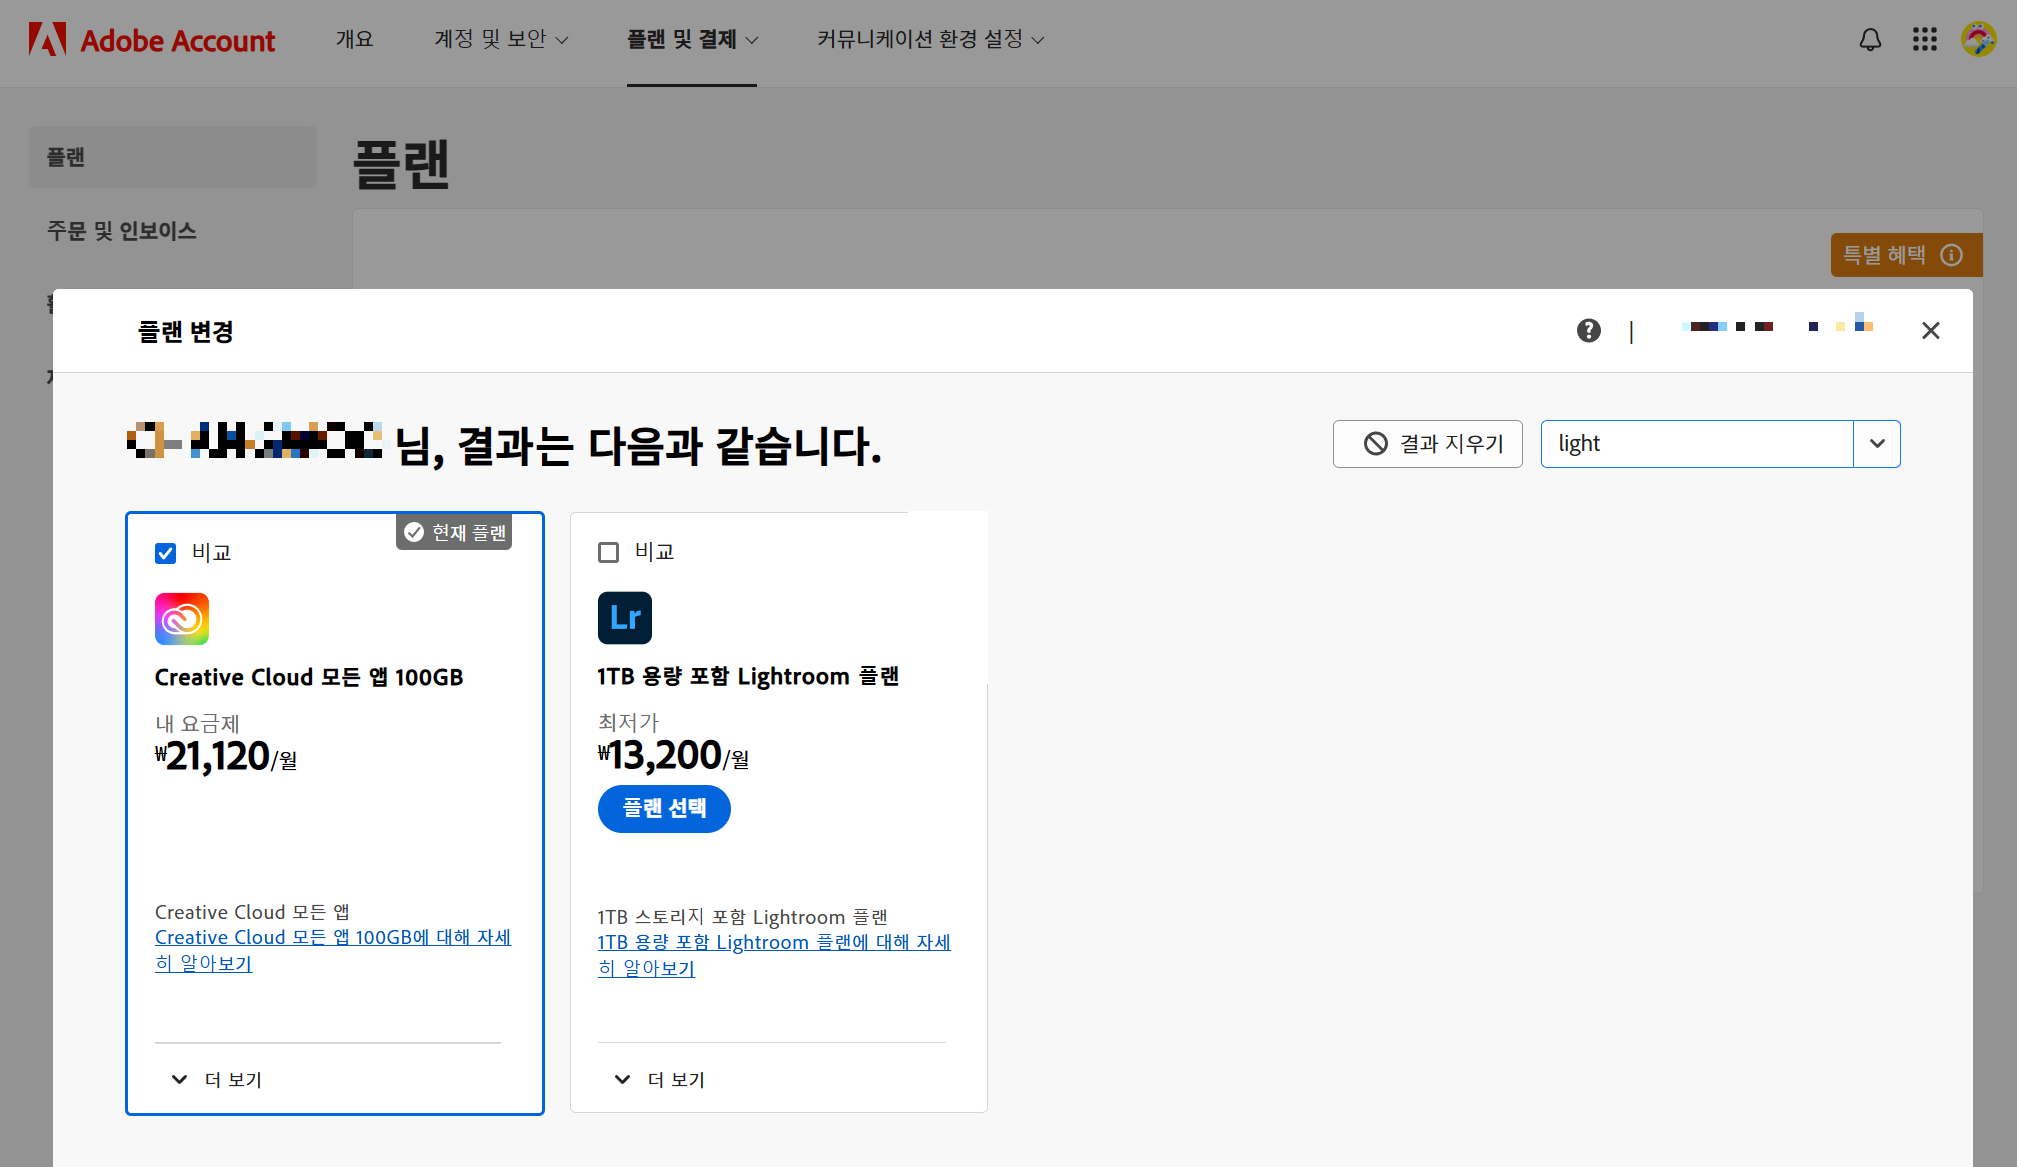Click the 결과 지우기 button

click(1427, 444)
